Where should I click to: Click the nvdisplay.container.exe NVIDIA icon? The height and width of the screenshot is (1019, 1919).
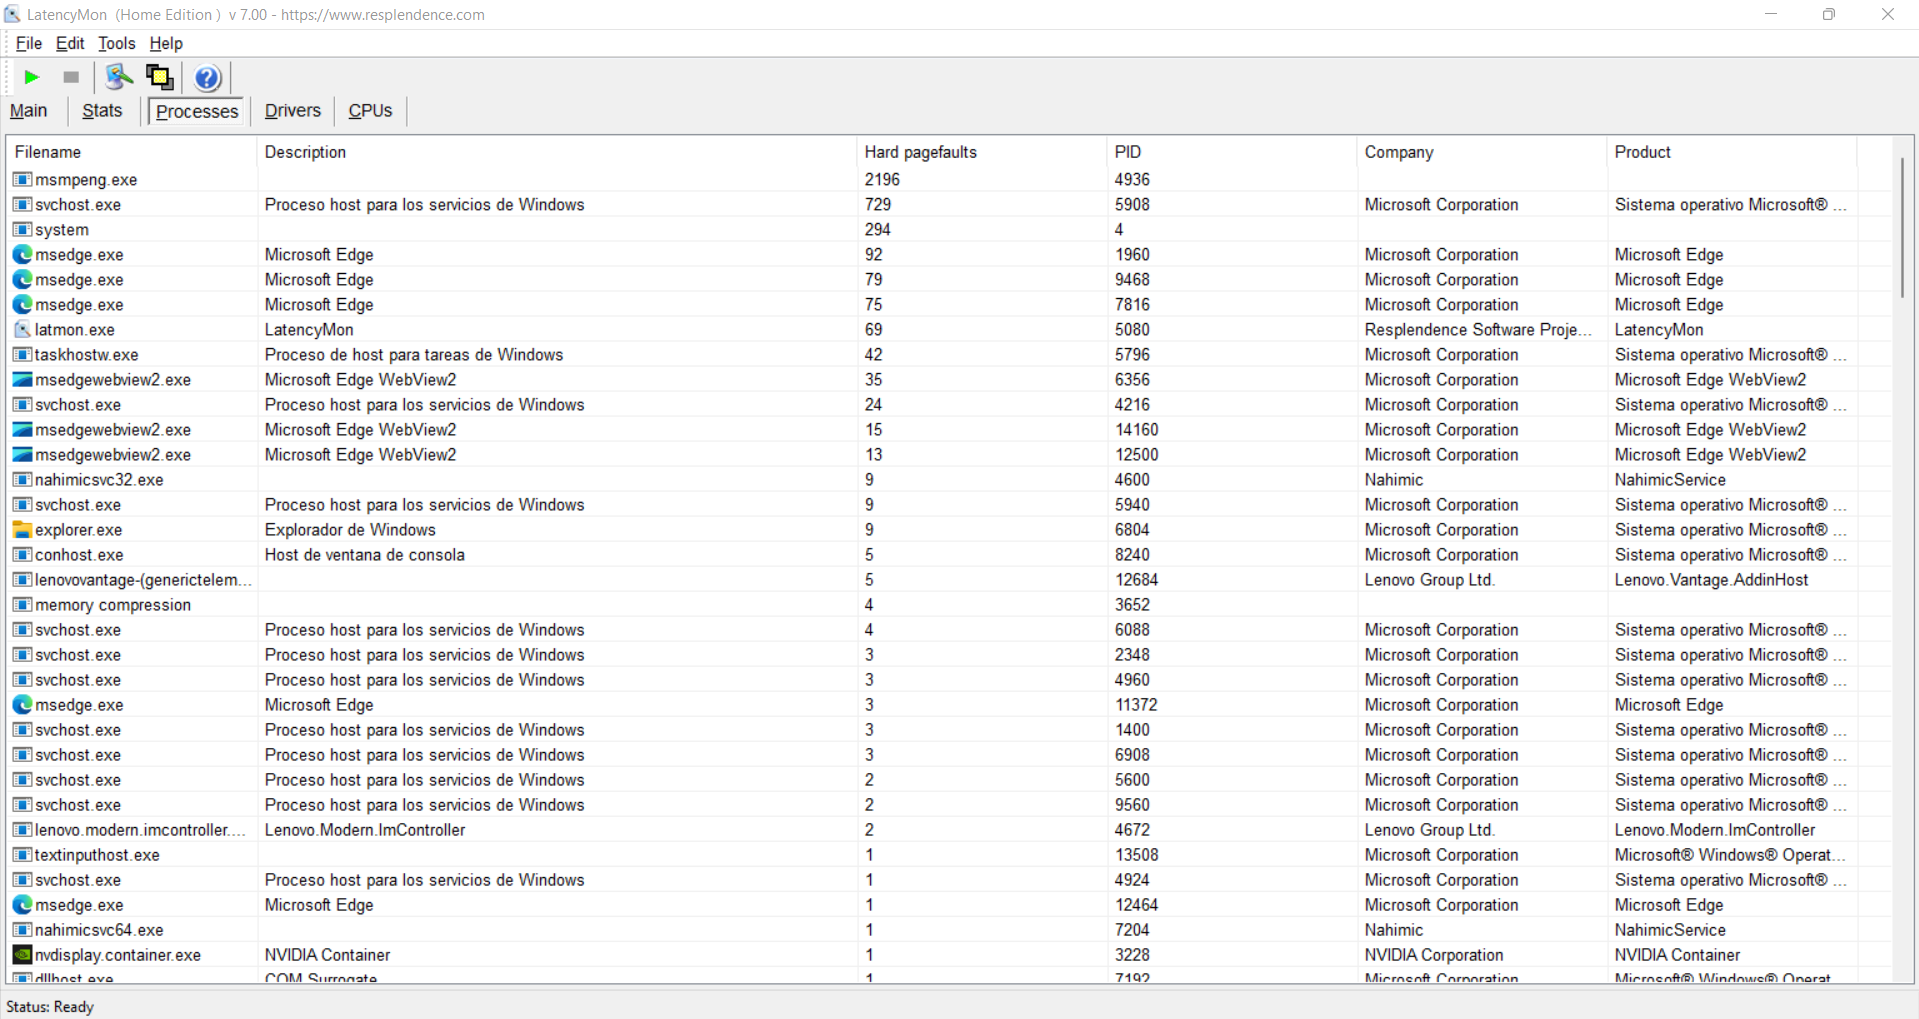point(22,955)
